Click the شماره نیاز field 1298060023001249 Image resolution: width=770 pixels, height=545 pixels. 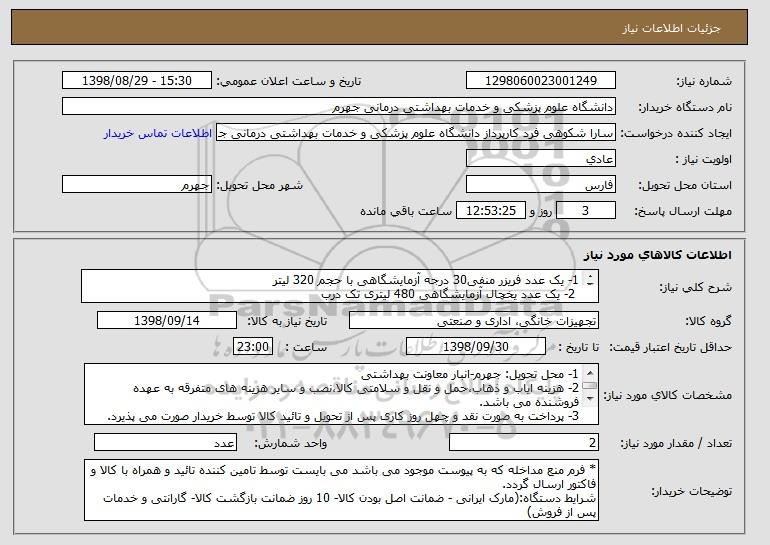(541, 81)
